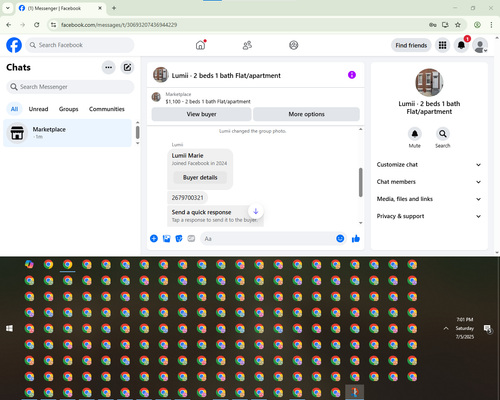Open Buyer details for Lumii Marie
500x400 pixels.
coord(200,177)
